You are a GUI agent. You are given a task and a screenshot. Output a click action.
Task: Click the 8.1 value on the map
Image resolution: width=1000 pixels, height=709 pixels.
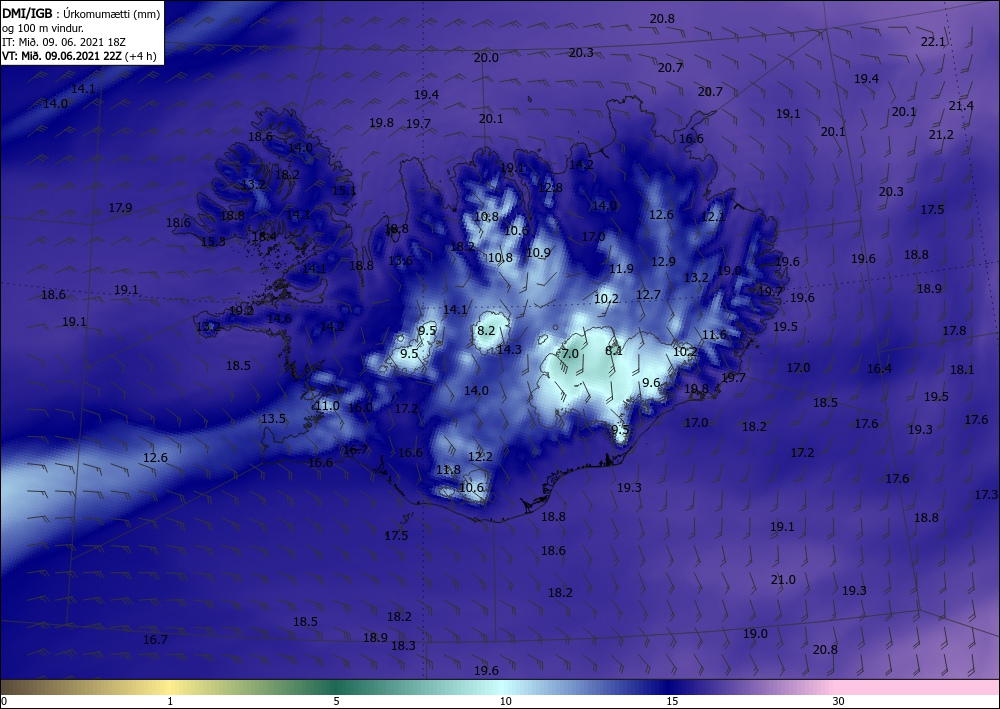tap(614, 351)
